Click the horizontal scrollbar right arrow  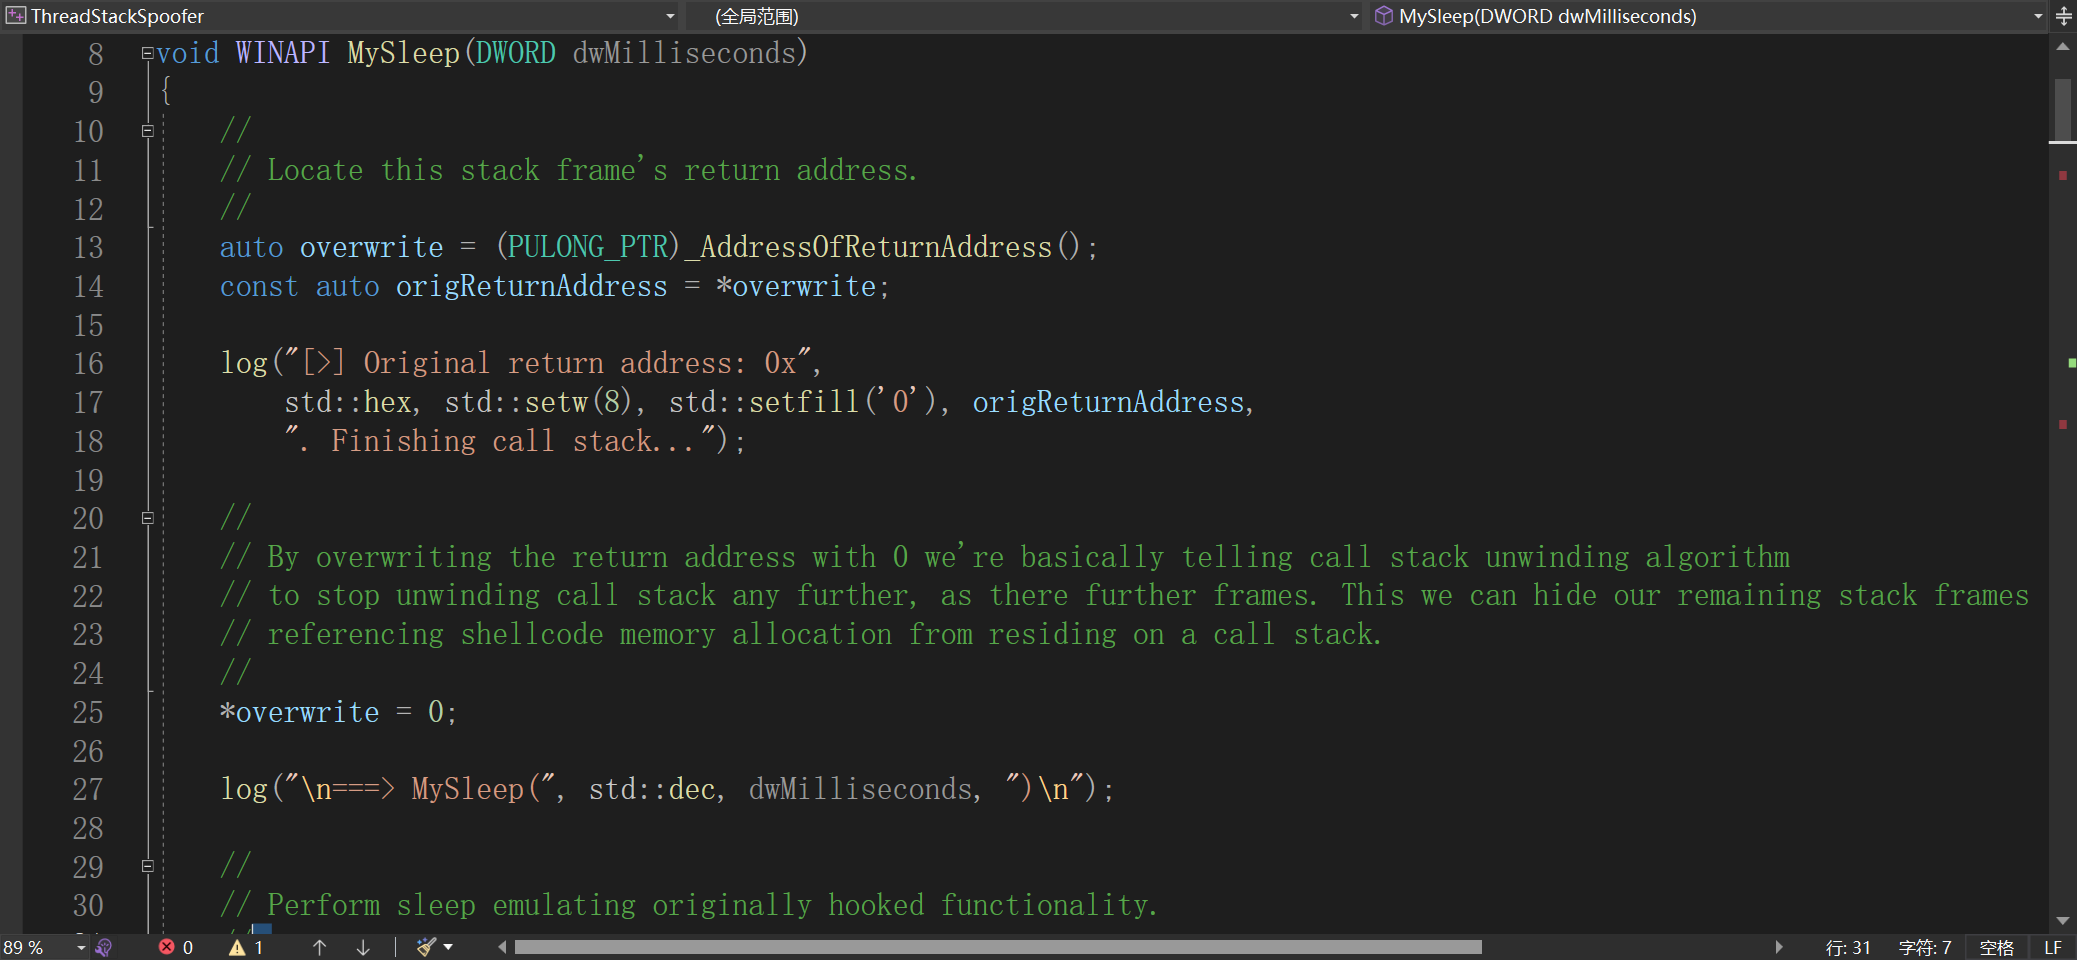pyautogui.click(x=1779, y=947)
